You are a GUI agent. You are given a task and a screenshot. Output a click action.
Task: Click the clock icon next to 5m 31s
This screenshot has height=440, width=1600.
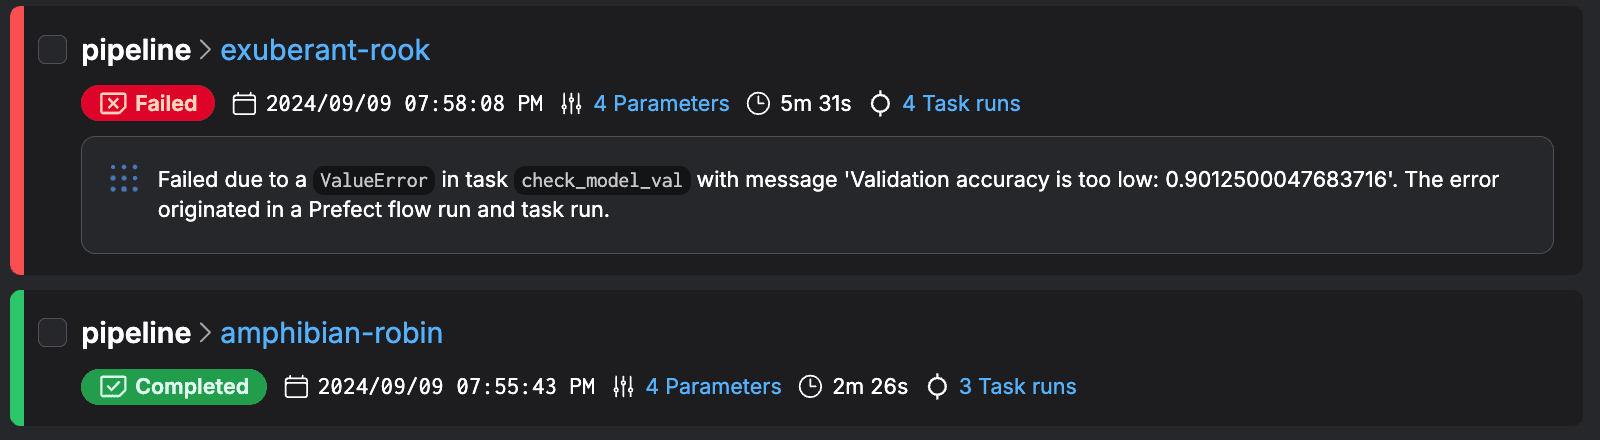click(x=759, y=104)
